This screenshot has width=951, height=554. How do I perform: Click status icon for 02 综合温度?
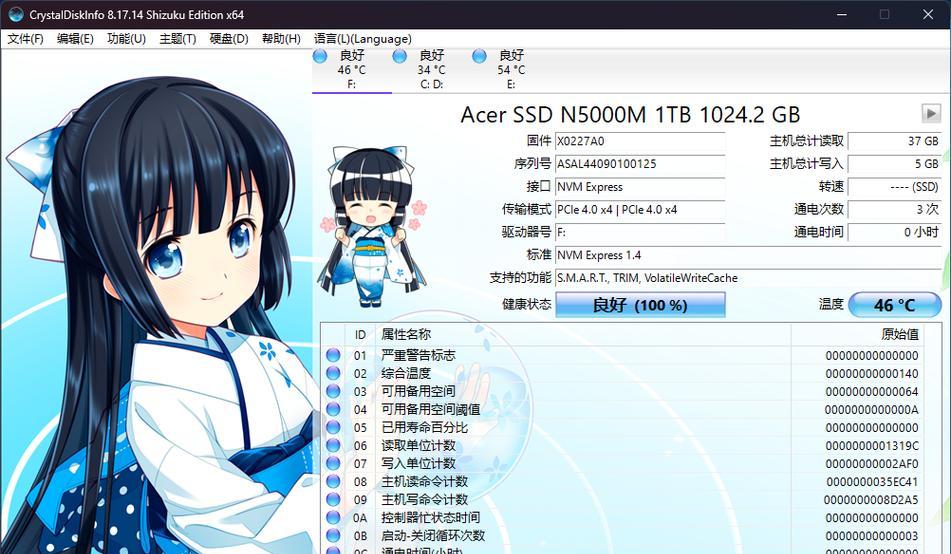333,373
